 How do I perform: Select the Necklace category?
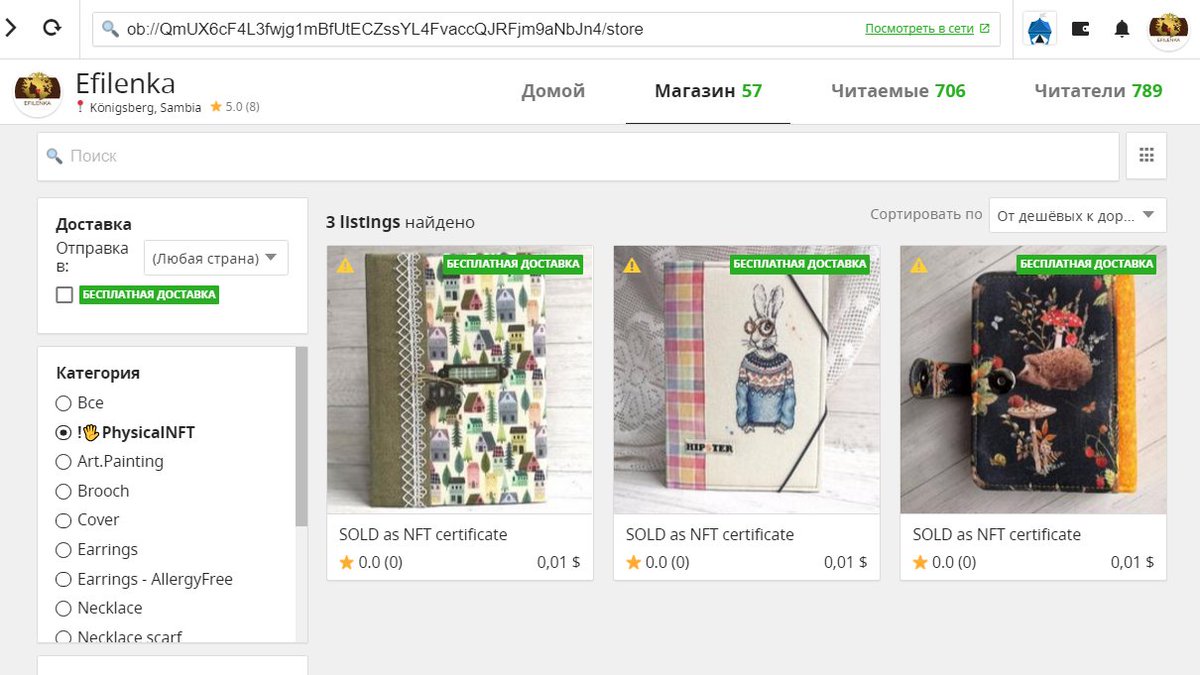64,608
